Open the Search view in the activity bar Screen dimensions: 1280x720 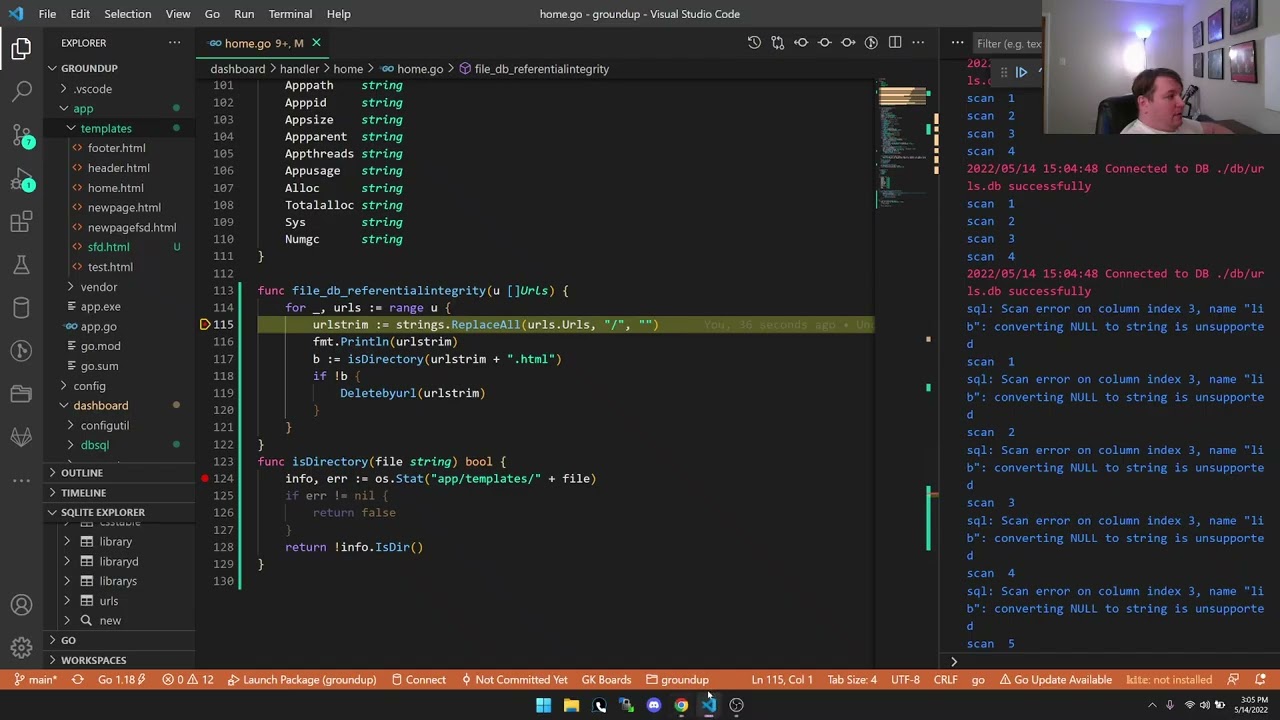point(21,91)
